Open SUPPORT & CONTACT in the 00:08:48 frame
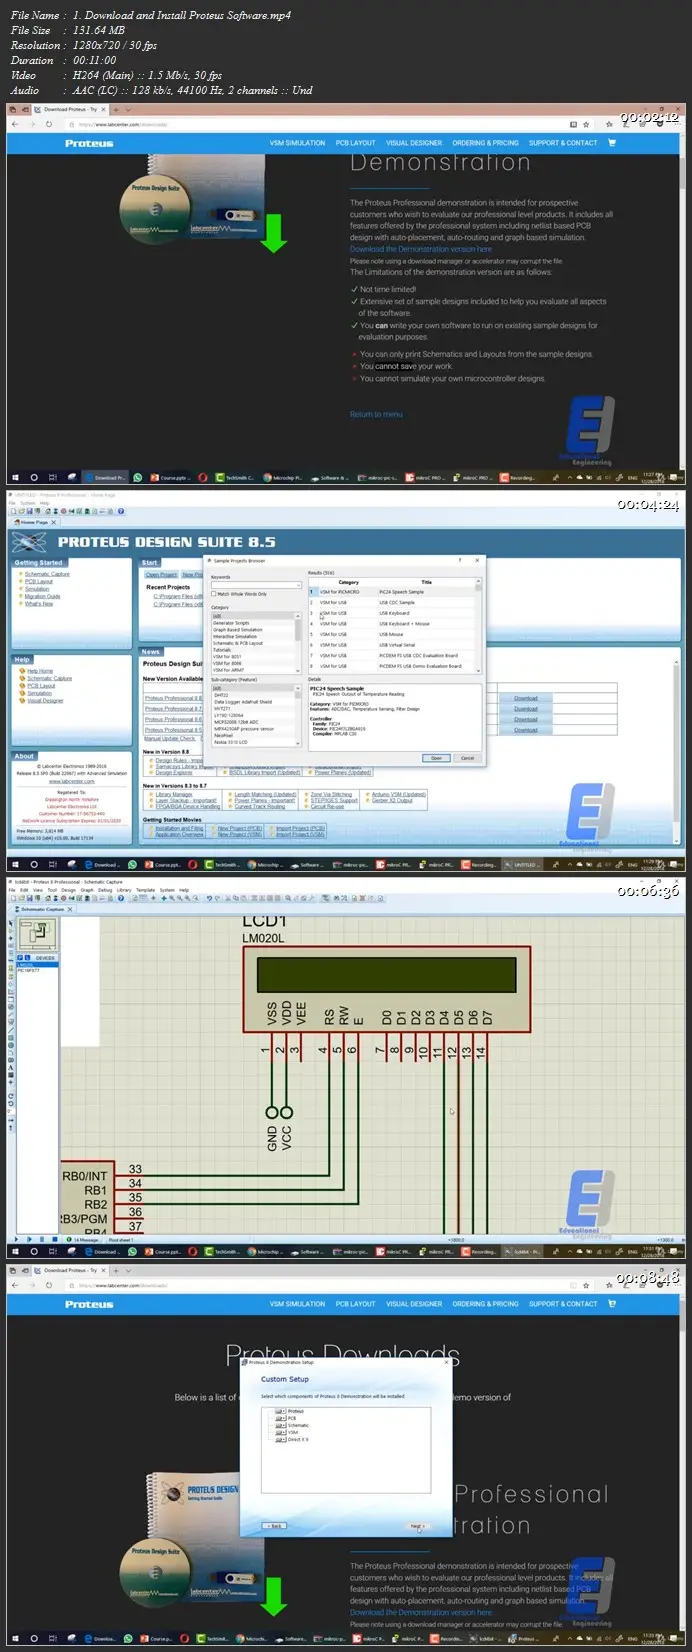The width and height of the screenshot is (692, 1652). [563, 1304]
